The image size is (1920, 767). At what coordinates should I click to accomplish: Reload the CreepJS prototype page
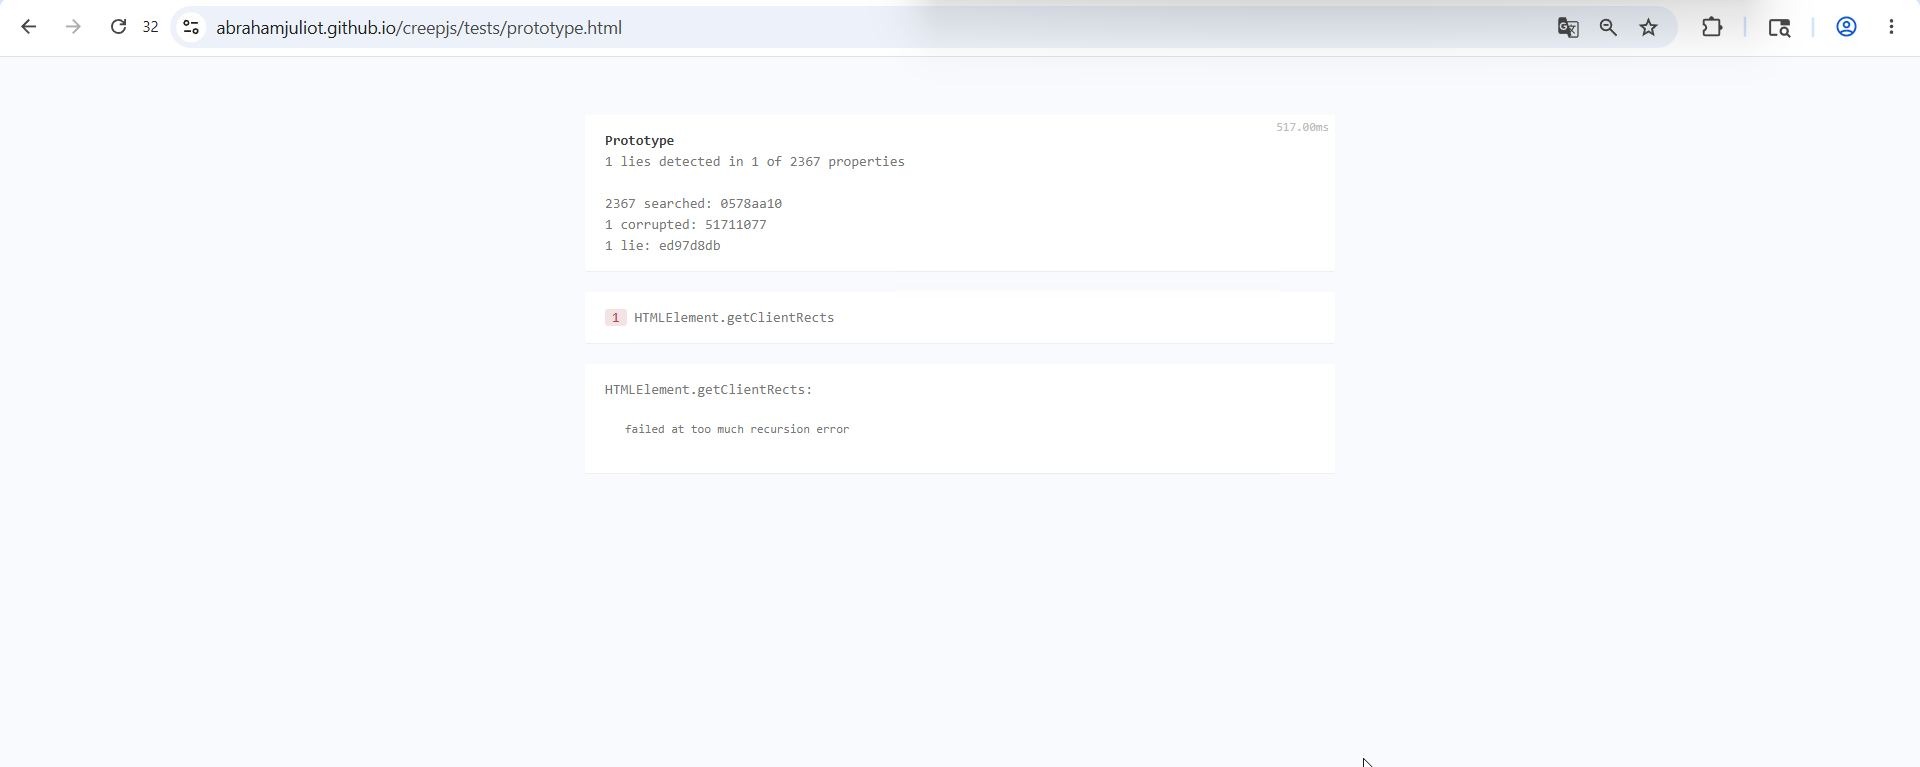click(x=118, y=27)
